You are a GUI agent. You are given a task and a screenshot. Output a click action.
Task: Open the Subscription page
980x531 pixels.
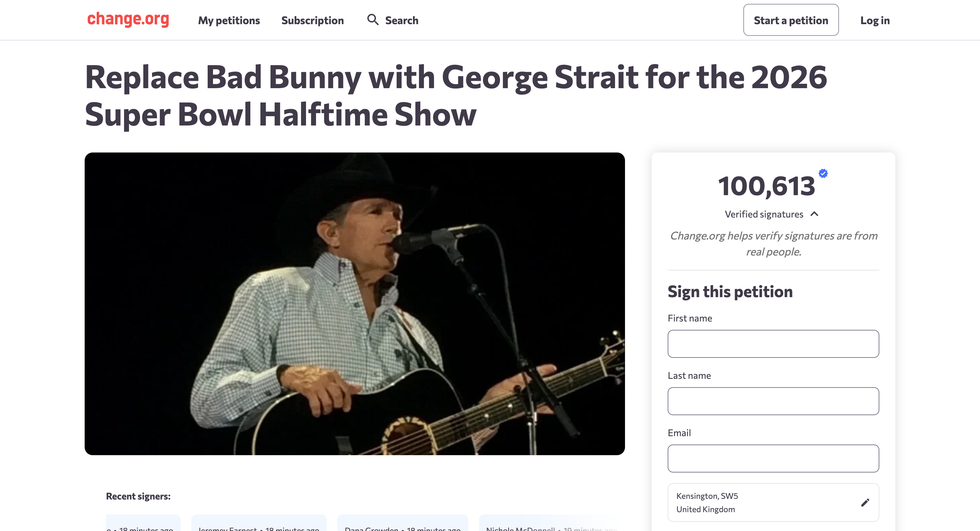[312, 20]
